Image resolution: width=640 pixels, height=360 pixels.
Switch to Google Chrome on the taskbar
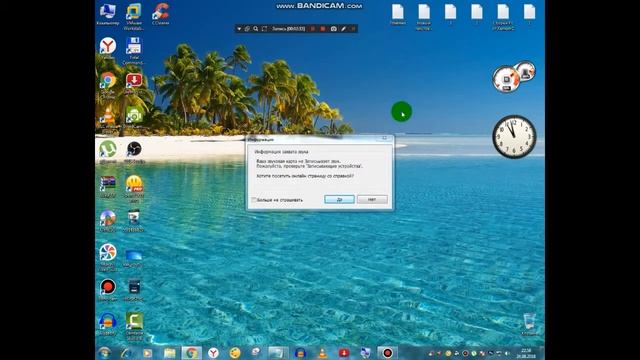[191, 353]
